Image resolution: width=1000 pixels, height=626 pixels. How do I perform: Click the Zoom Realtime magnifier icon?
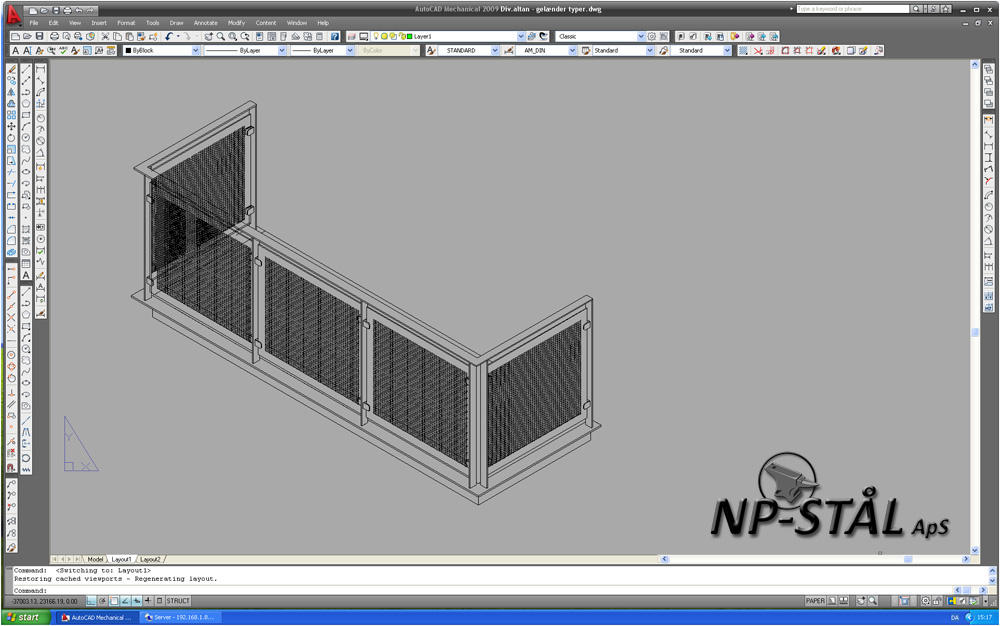coord(221,36)
